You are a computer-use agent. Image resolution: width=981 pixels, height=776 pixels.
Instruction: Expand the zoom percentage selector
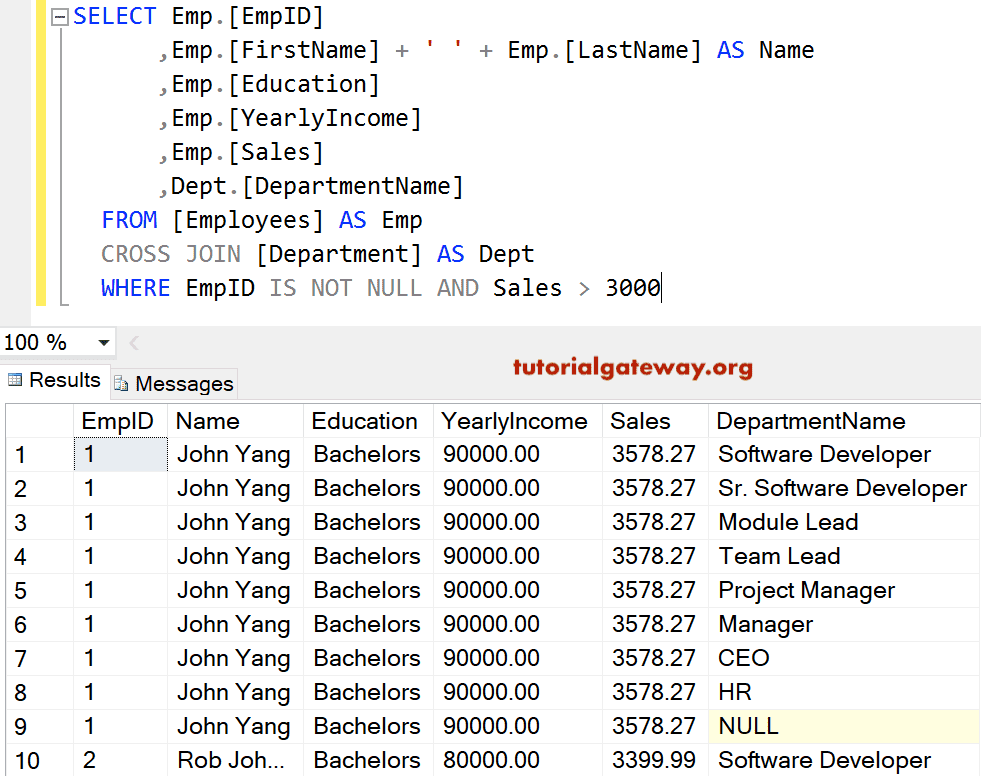103,342
